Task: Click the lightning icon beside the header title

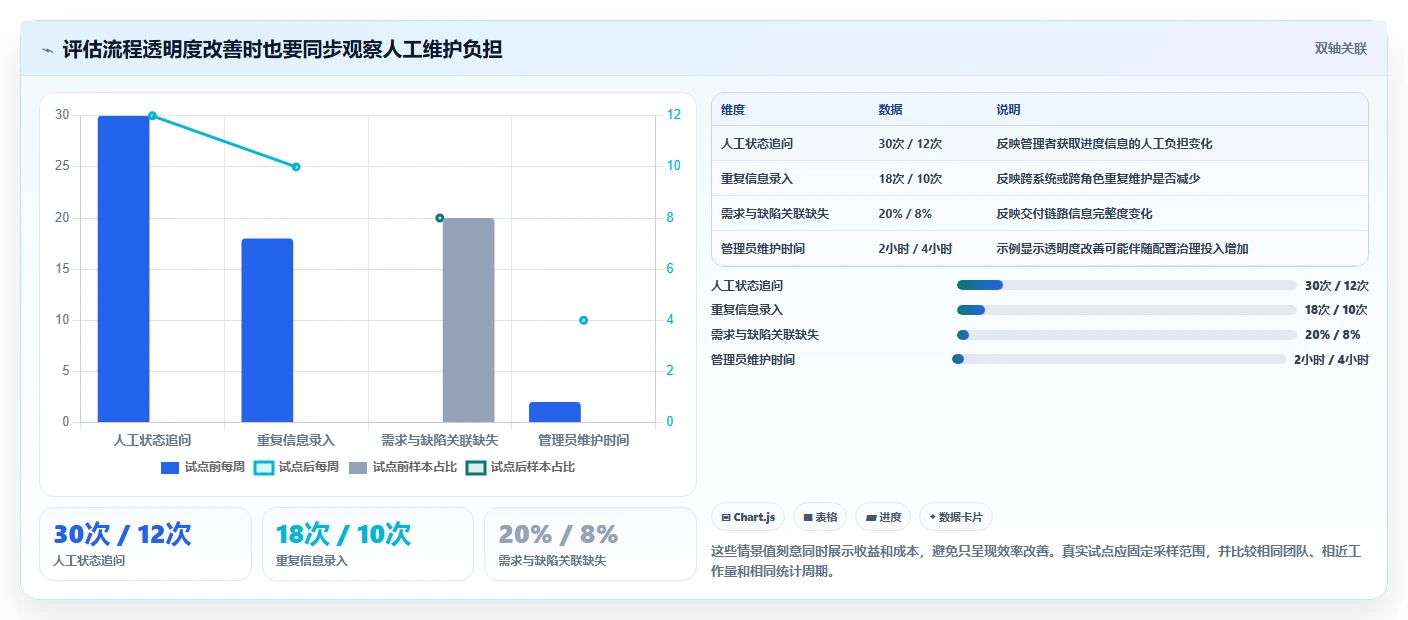Action: click(x=47, y=49)
